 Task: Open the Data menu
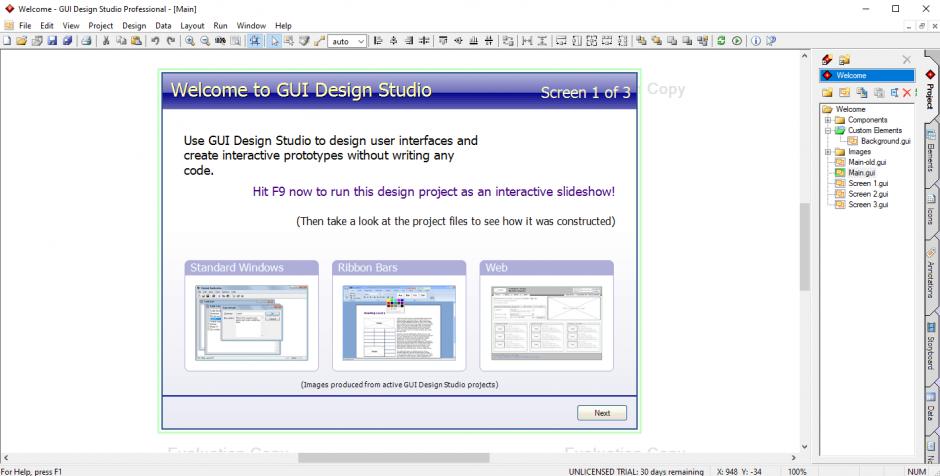point(163,26)
